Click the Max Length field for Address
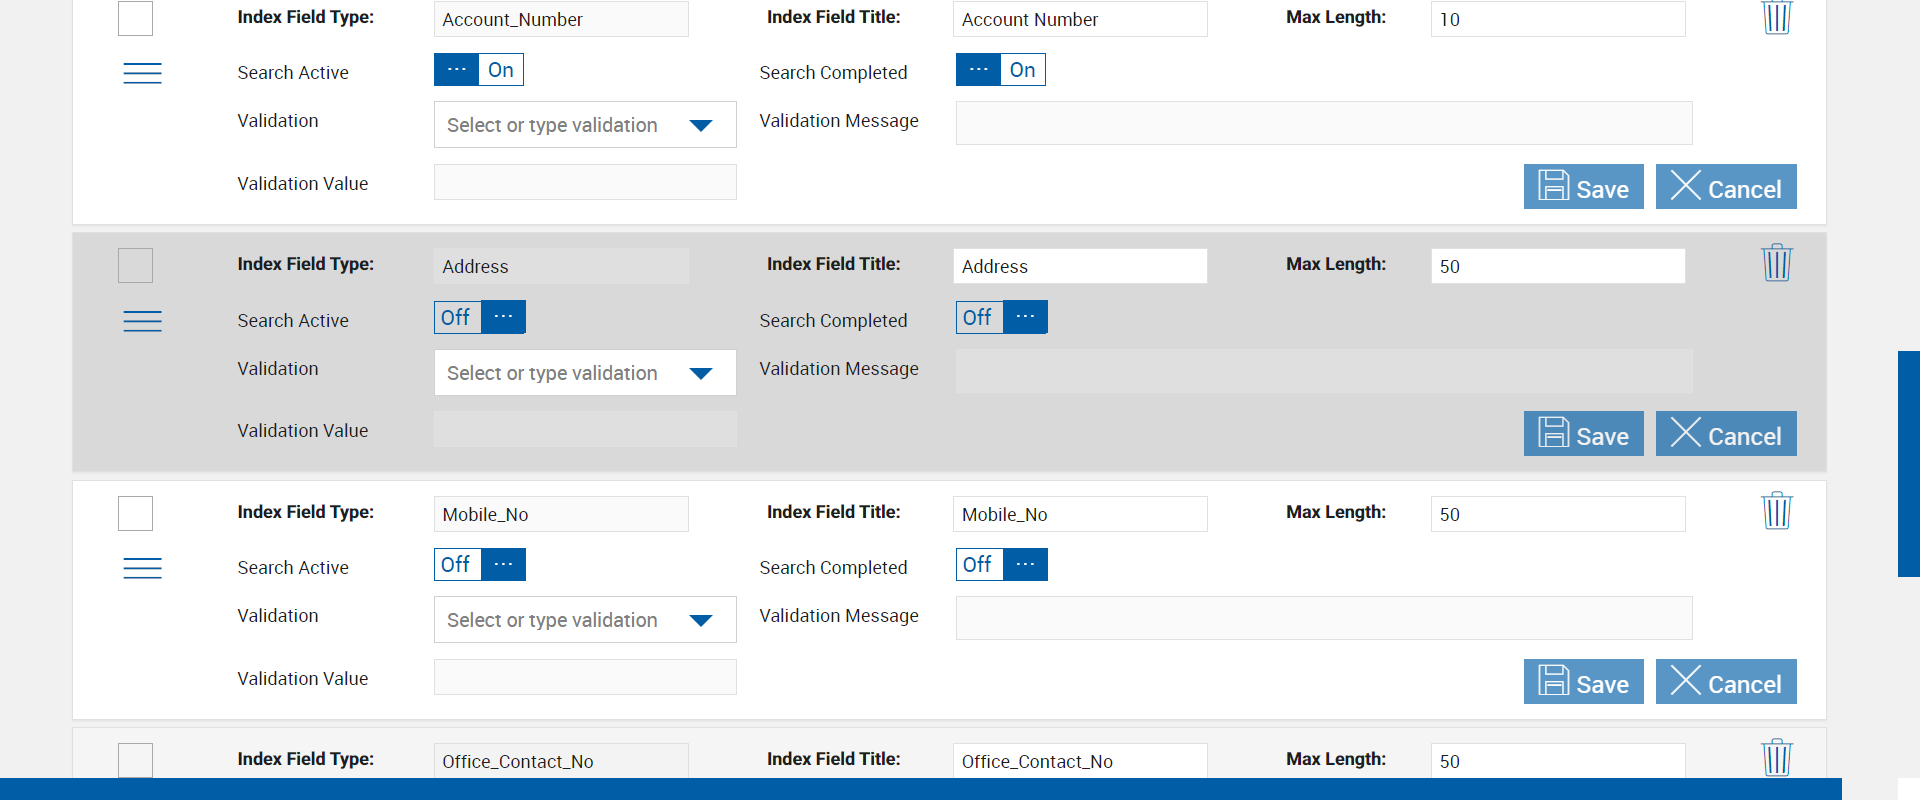1920x800 pixels. click(1557, 266)
